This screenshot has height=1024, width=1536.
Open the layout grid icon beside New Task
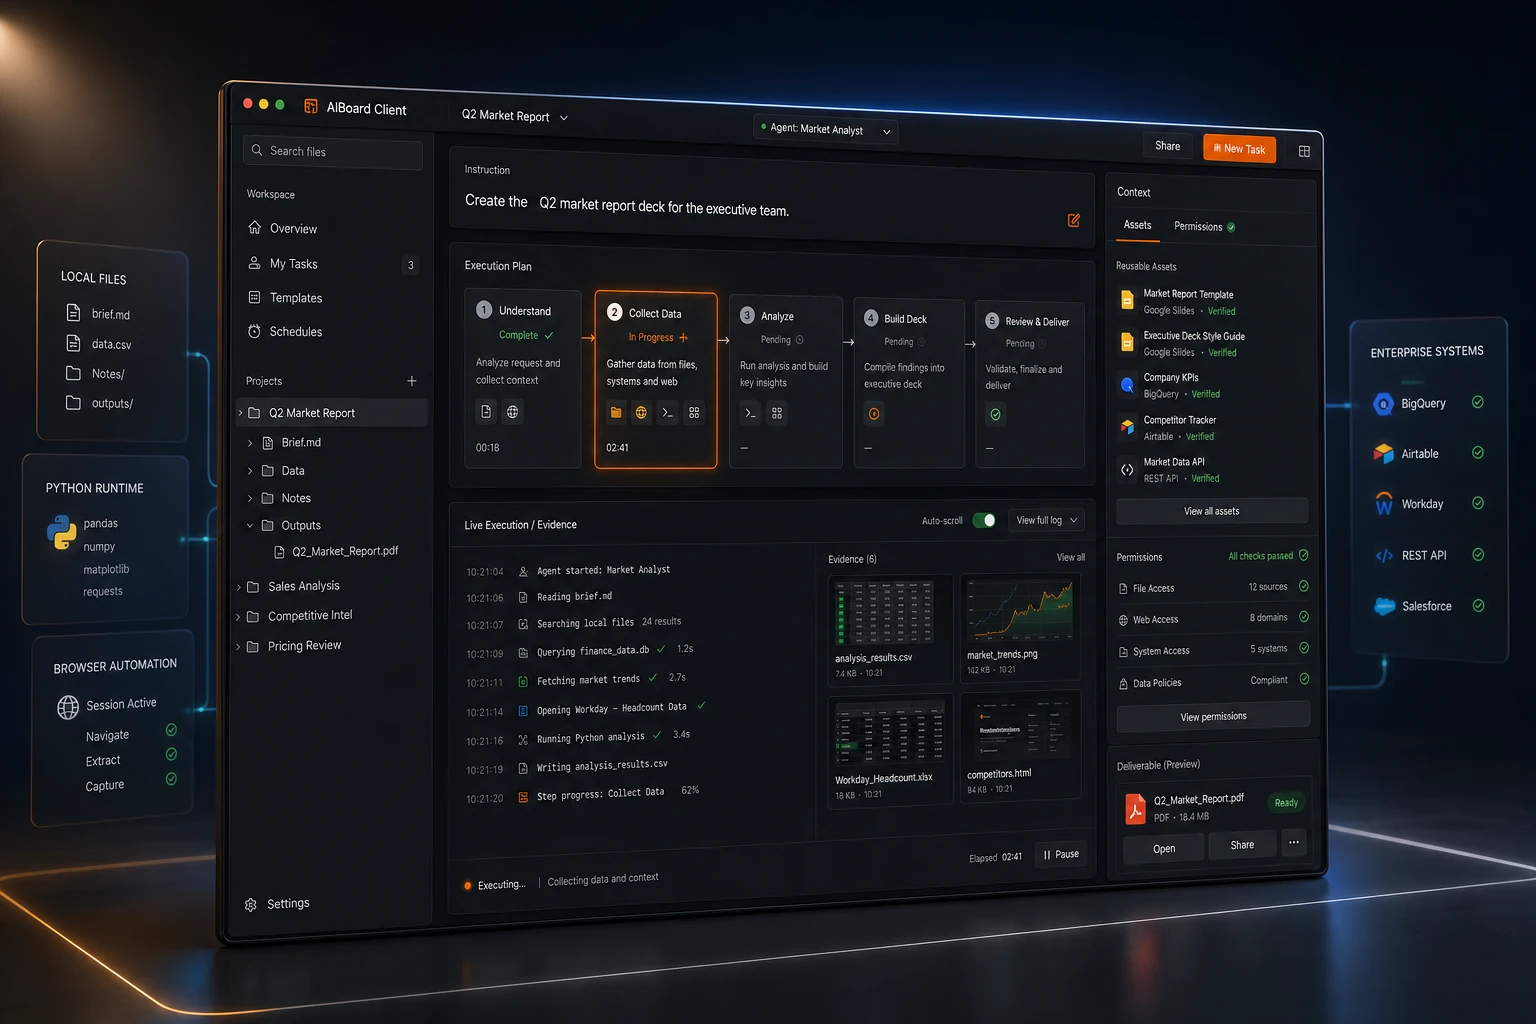coord(1304,151)
